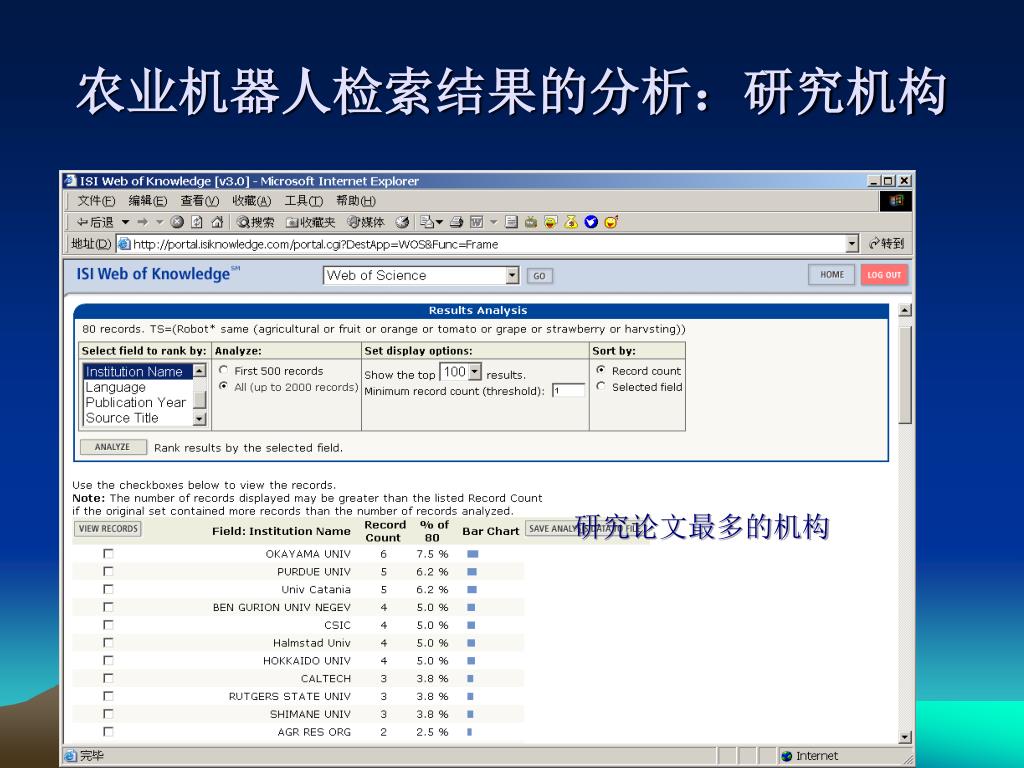Click the HOME button
This screenshot has height=768, width=1024.
832,275
